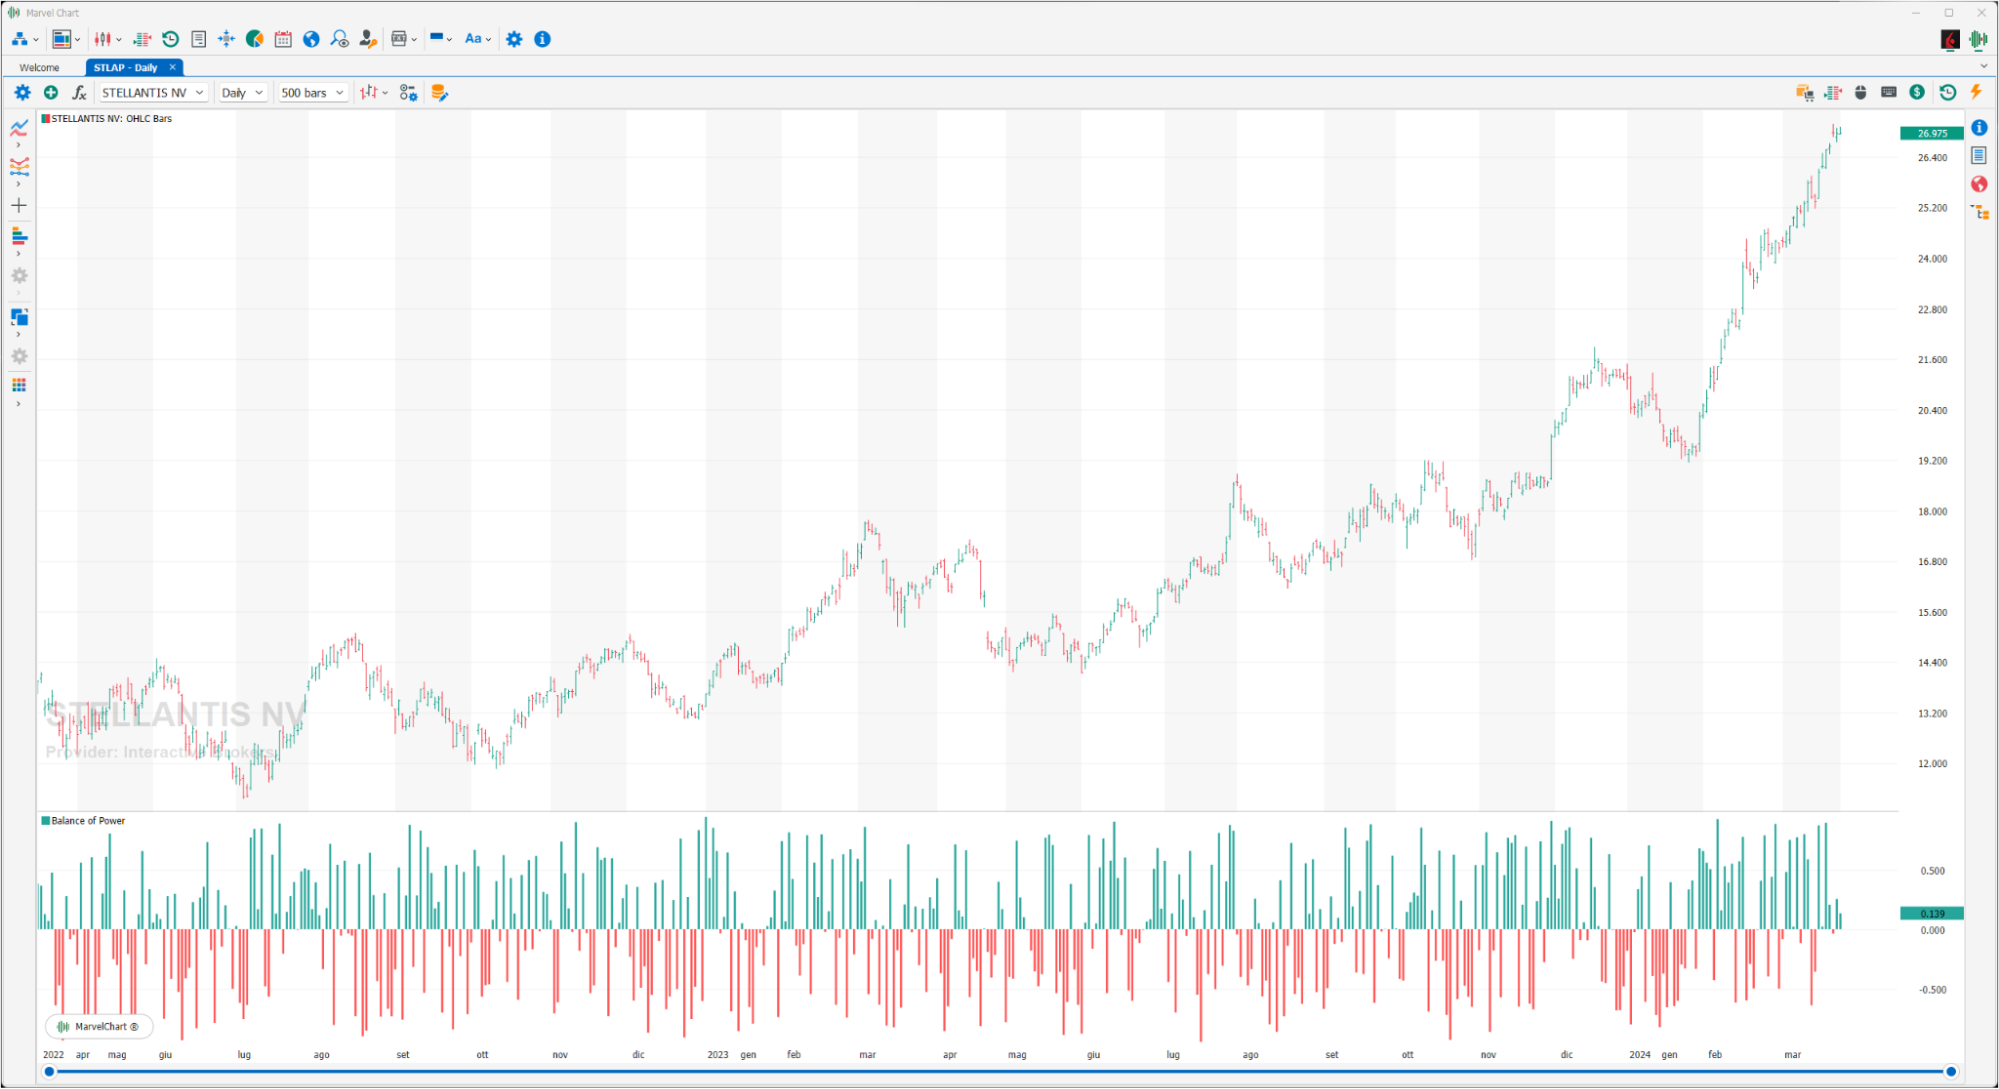Screen dimensions: 1999x1089
Task: Open the calendar icon in top toolbar
Action: (x=283, y=39)
